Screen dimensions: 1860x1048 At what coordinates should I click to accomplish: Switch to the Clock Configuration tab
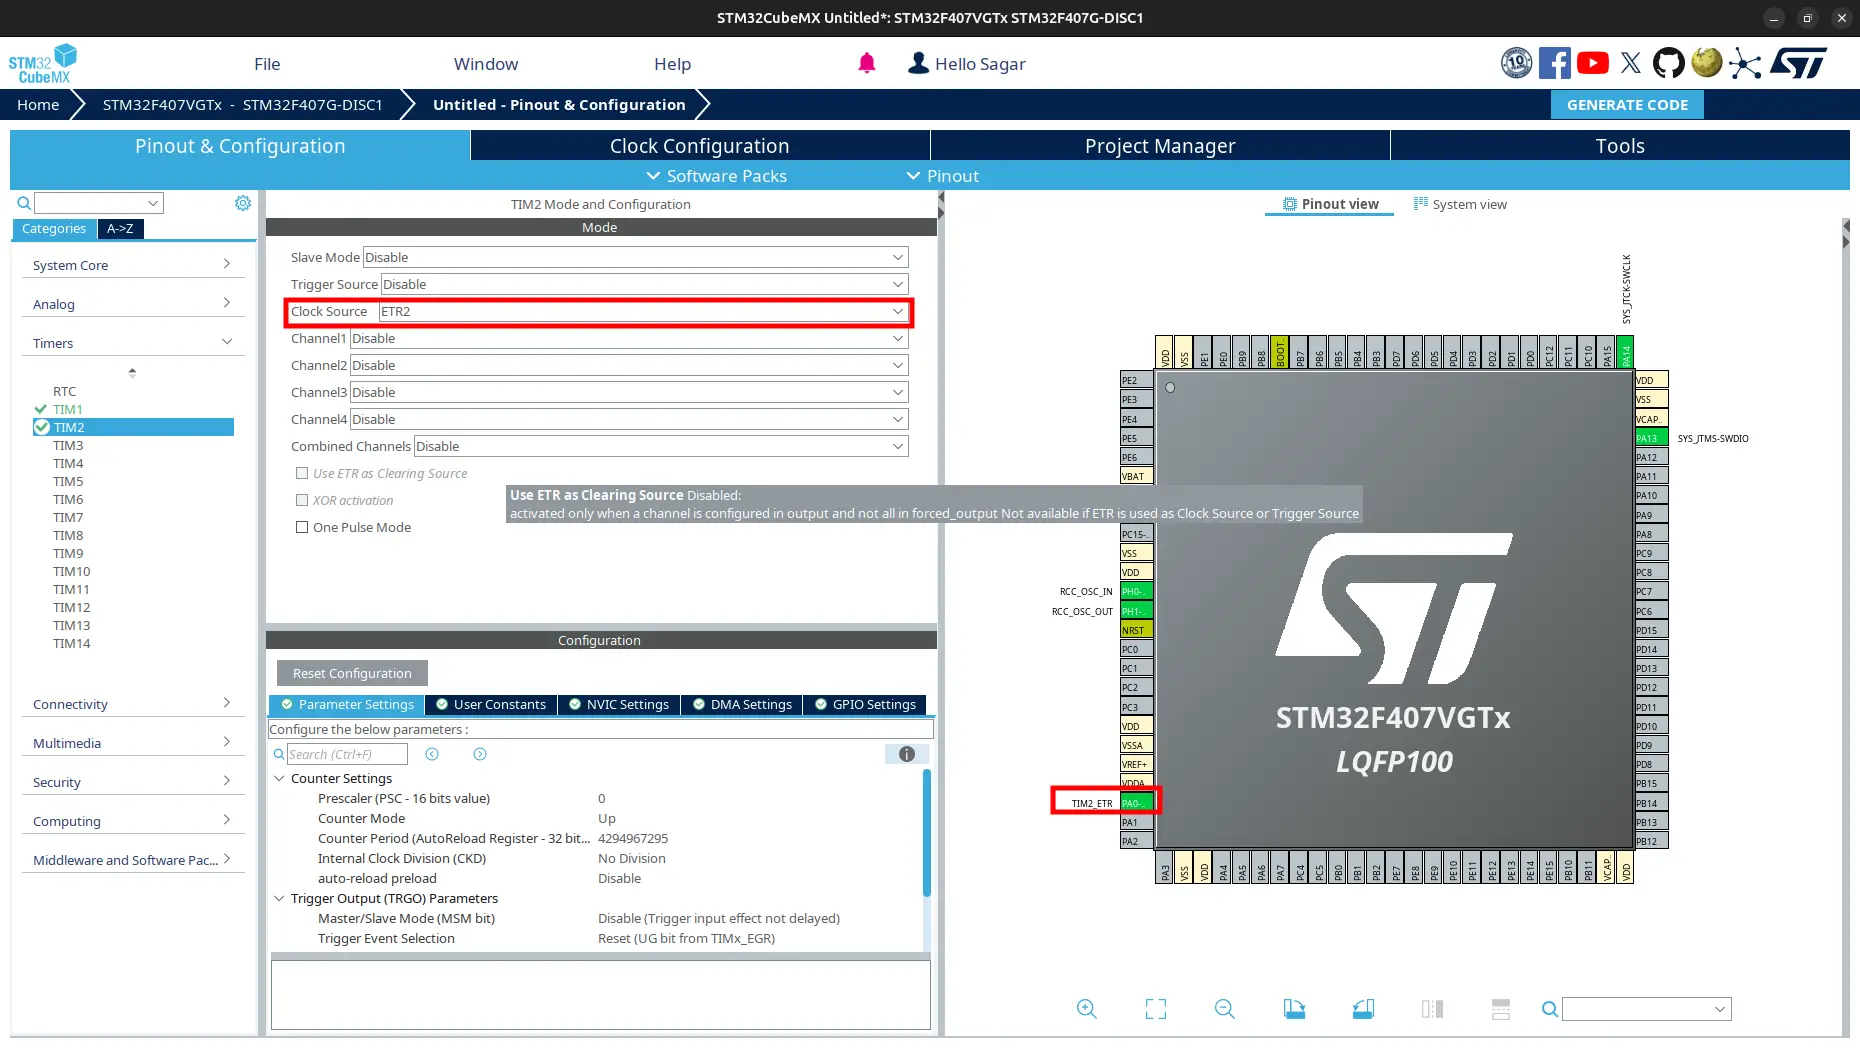(700, 146)
